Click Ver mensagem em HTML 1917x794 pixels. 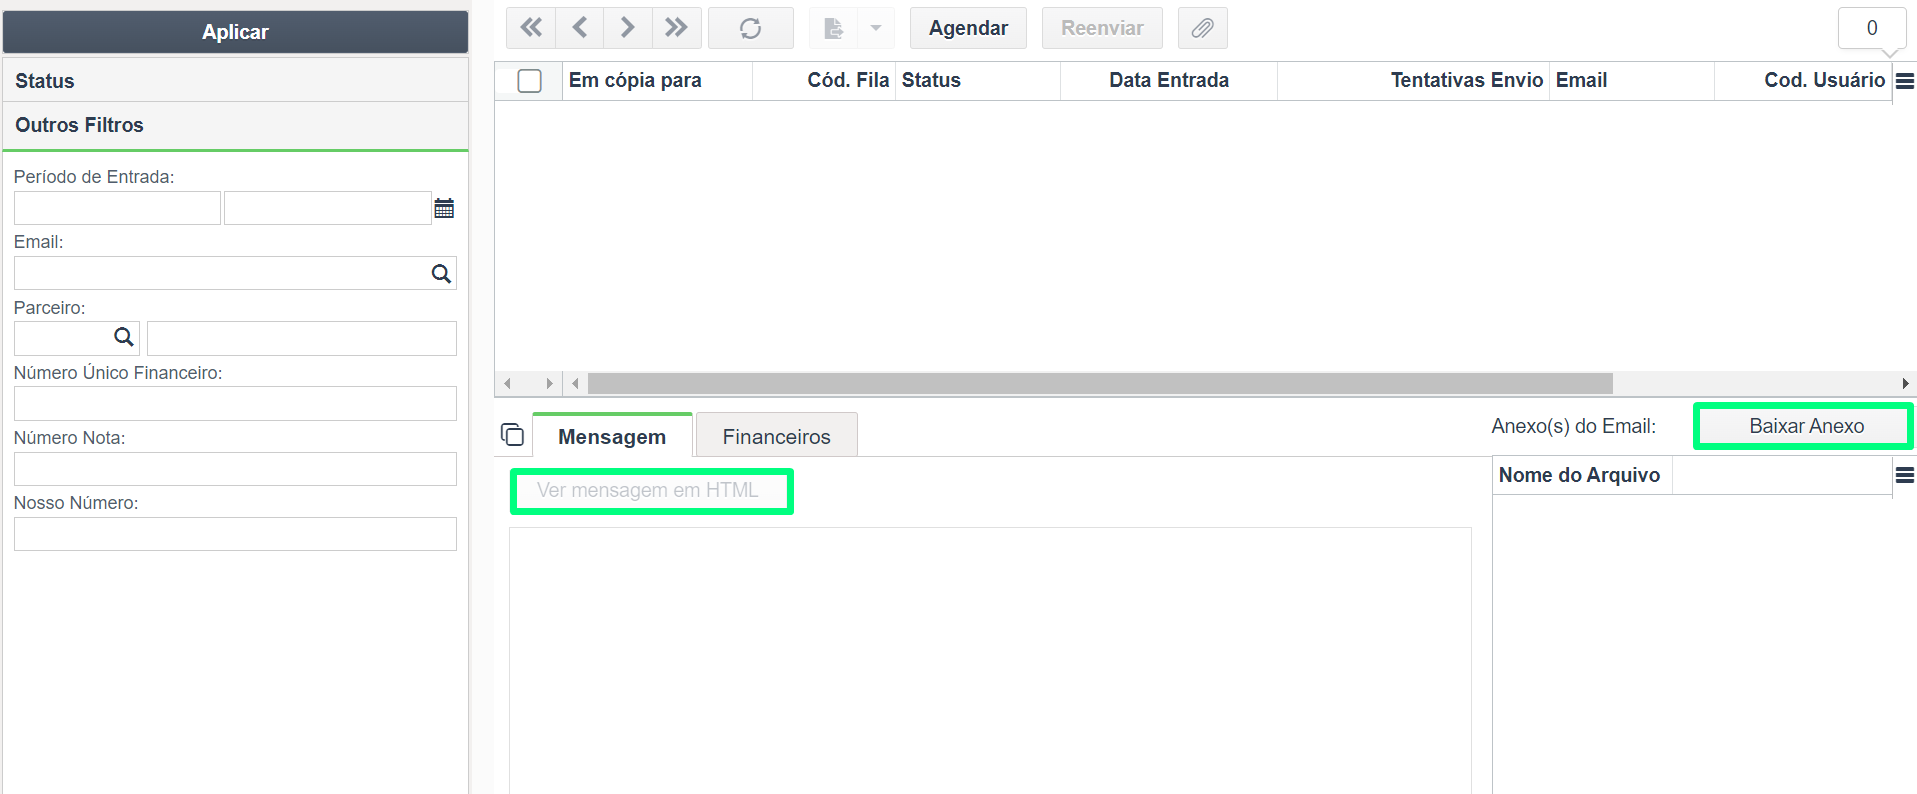[x=648, y=490]
